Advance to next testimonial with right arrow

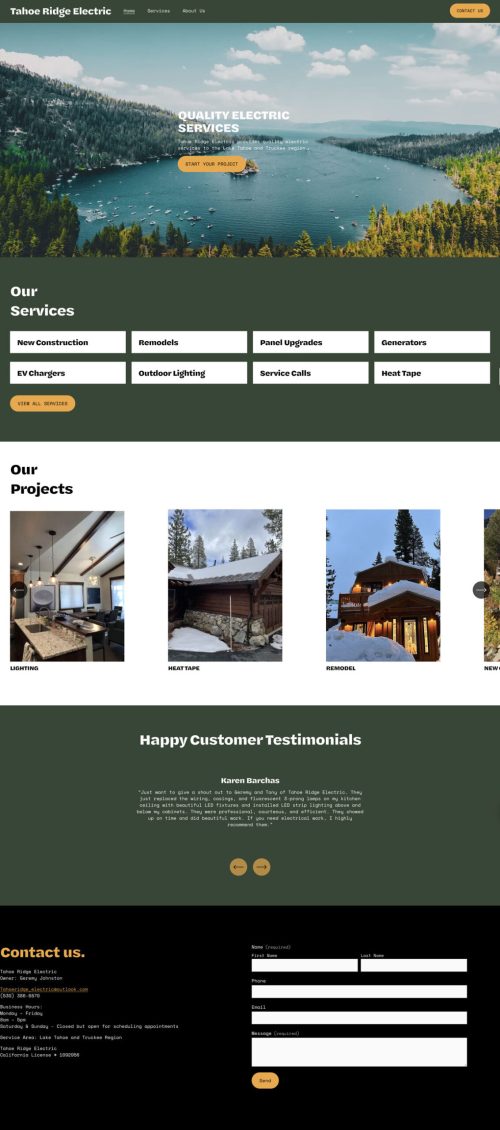coord(262,867)
